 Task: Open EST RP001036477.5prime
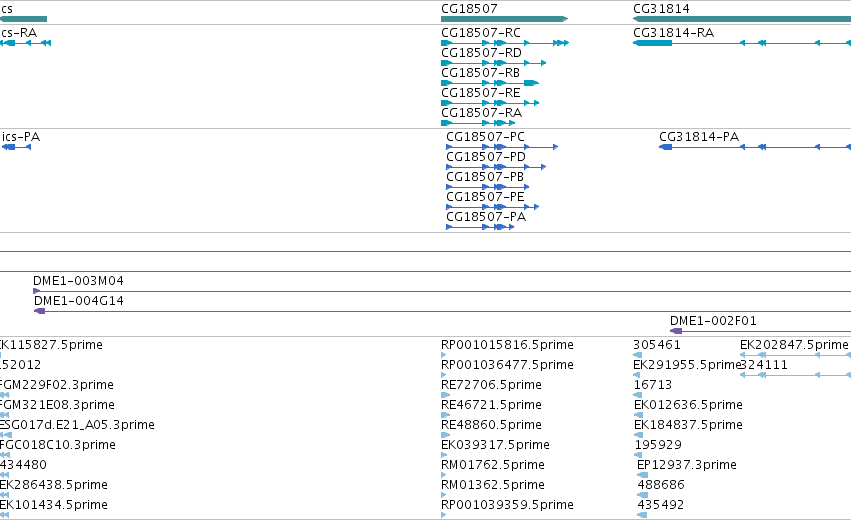[x=507, y=365]
